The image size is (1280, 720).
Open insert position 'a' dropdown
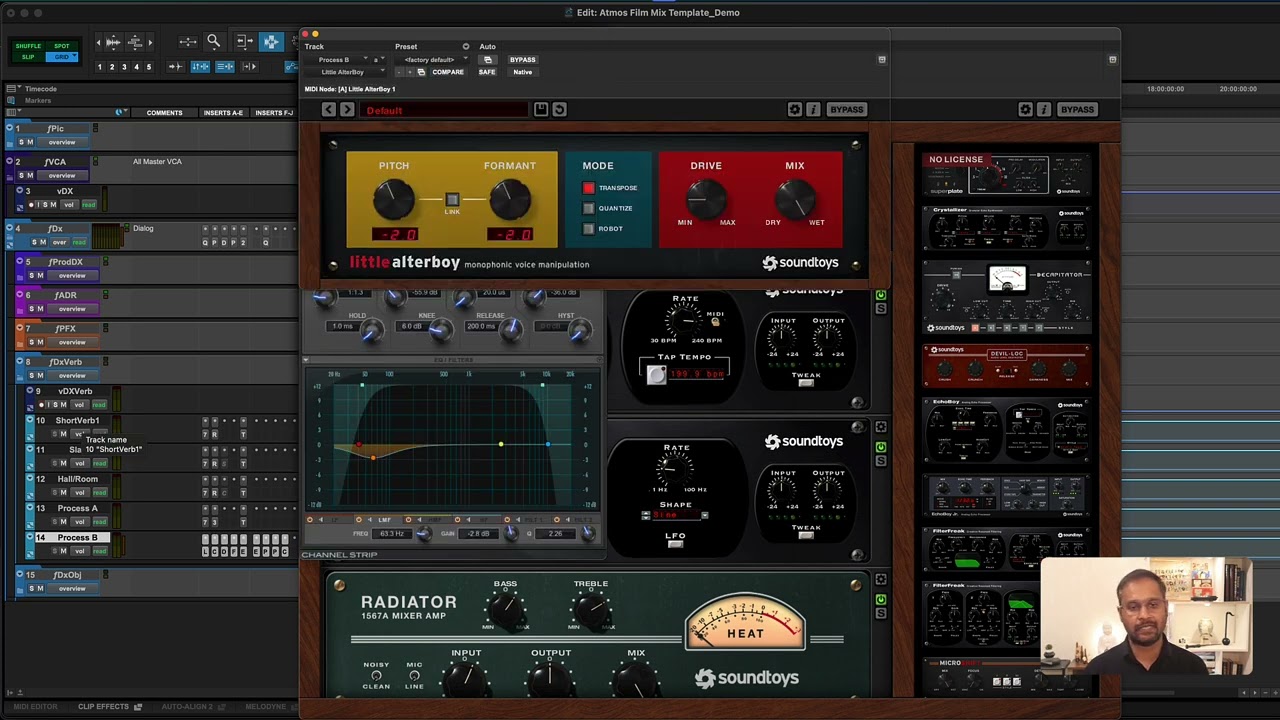(378, 60)
